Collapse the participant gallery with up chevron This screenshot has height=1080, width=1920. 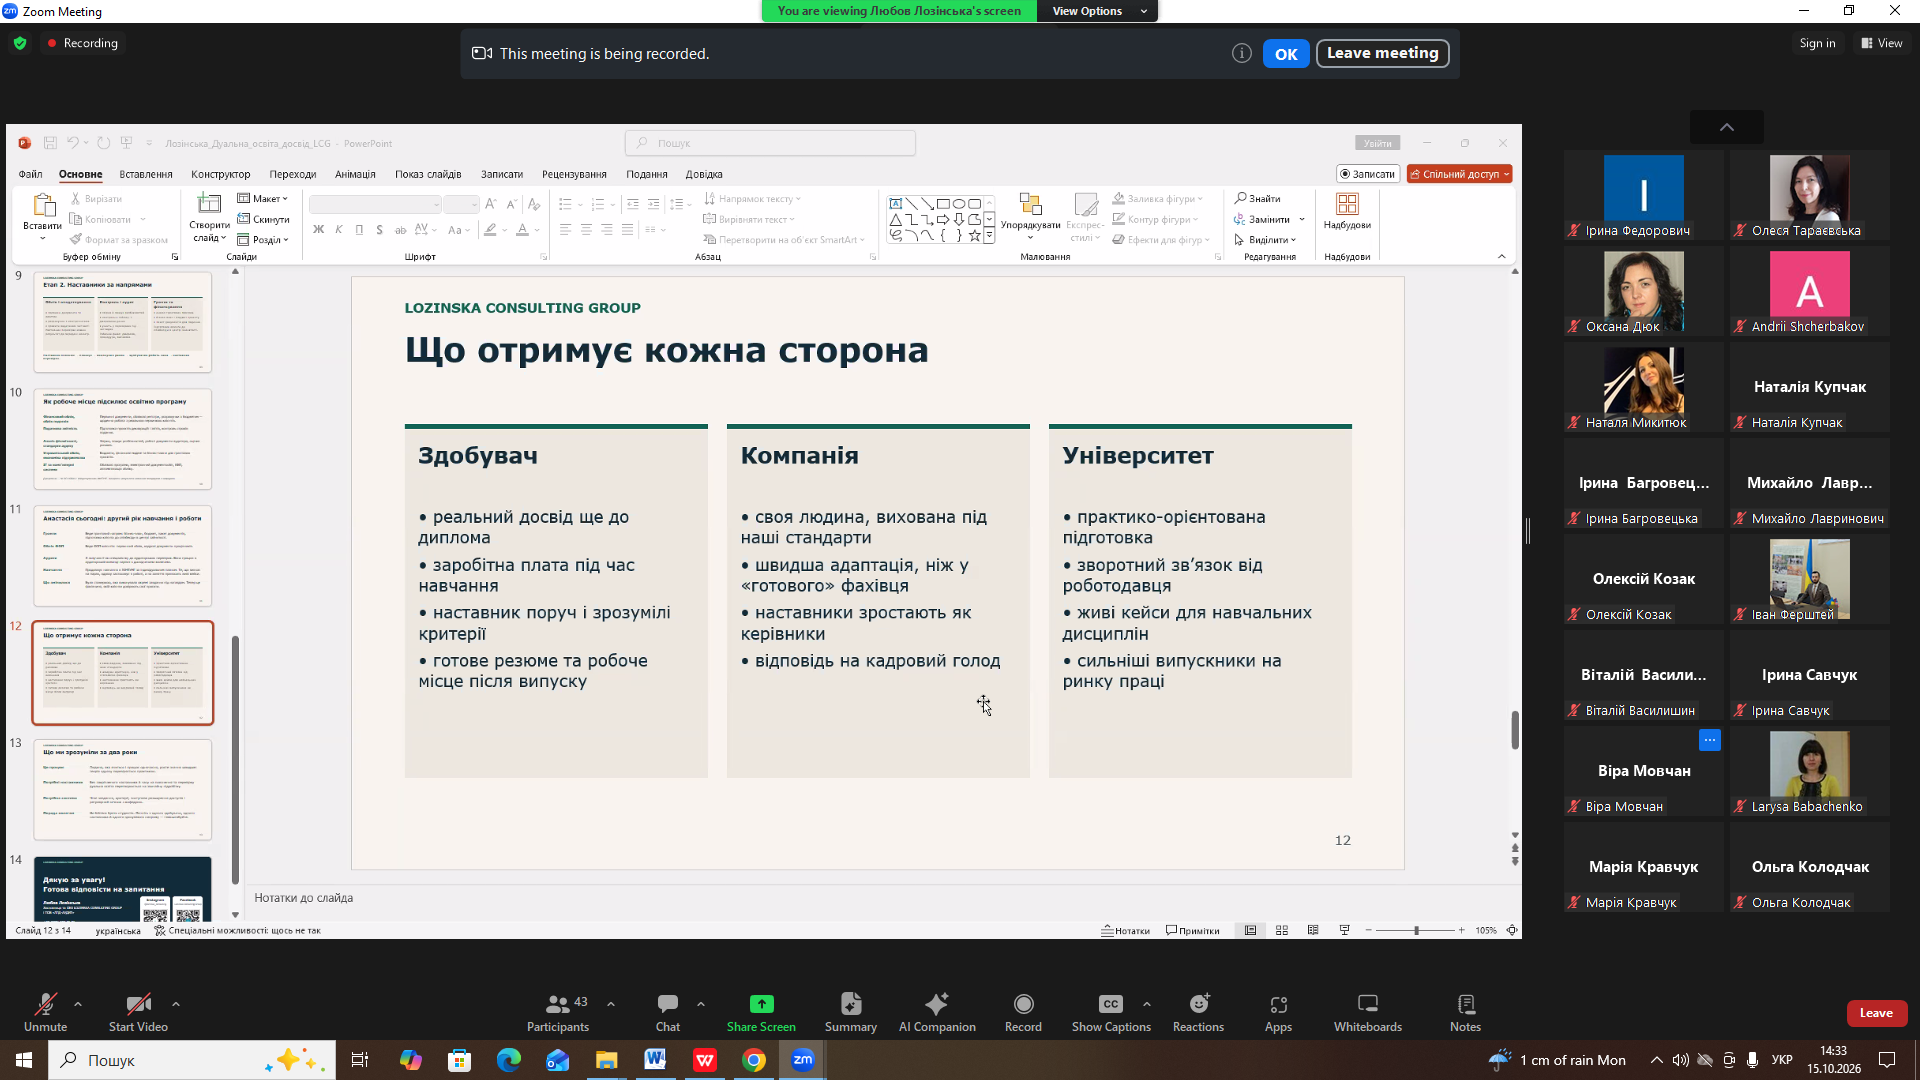(x=1727, y=127)
